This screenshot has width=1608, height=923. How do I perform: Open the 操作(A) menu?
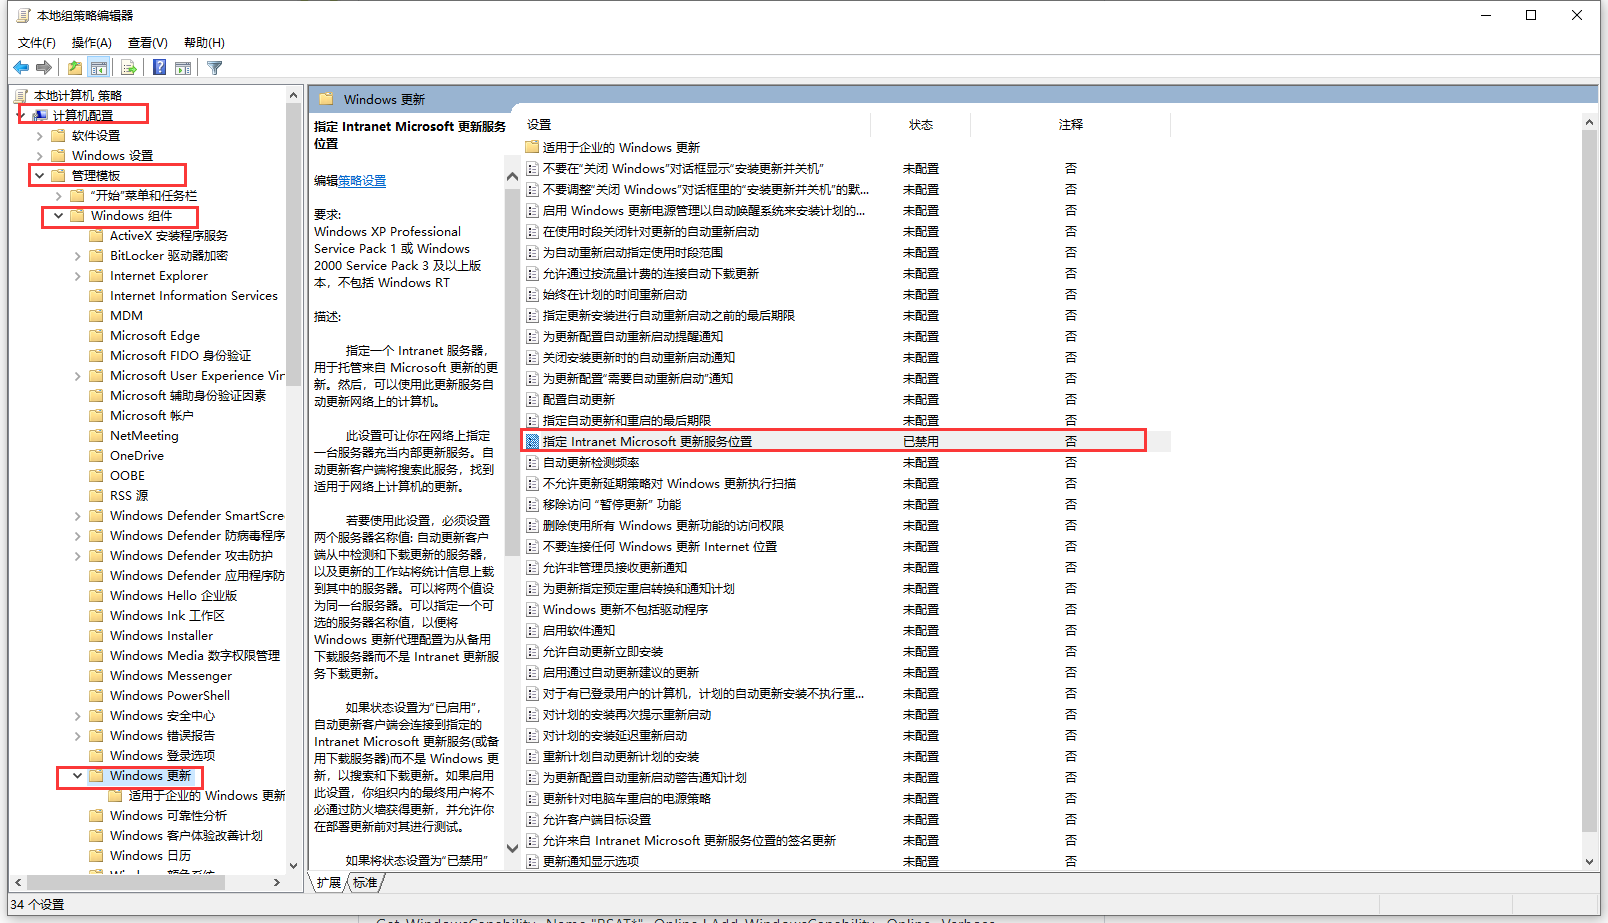92,43
